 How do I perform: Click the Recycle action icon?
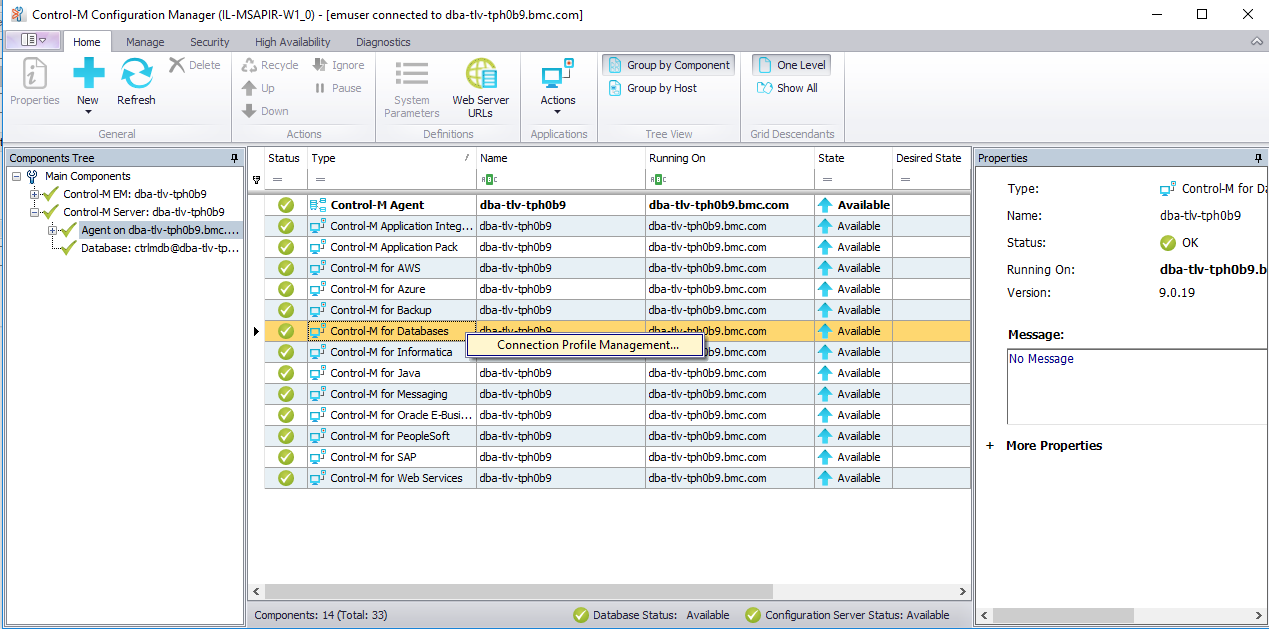(x=250, y=65)
